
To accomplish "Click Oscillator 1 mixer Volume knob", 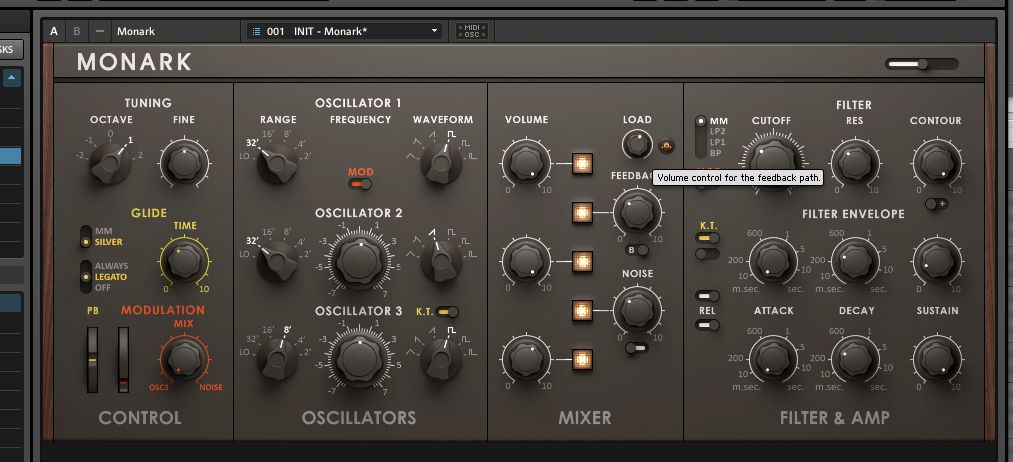I will (x=526, y=162).
